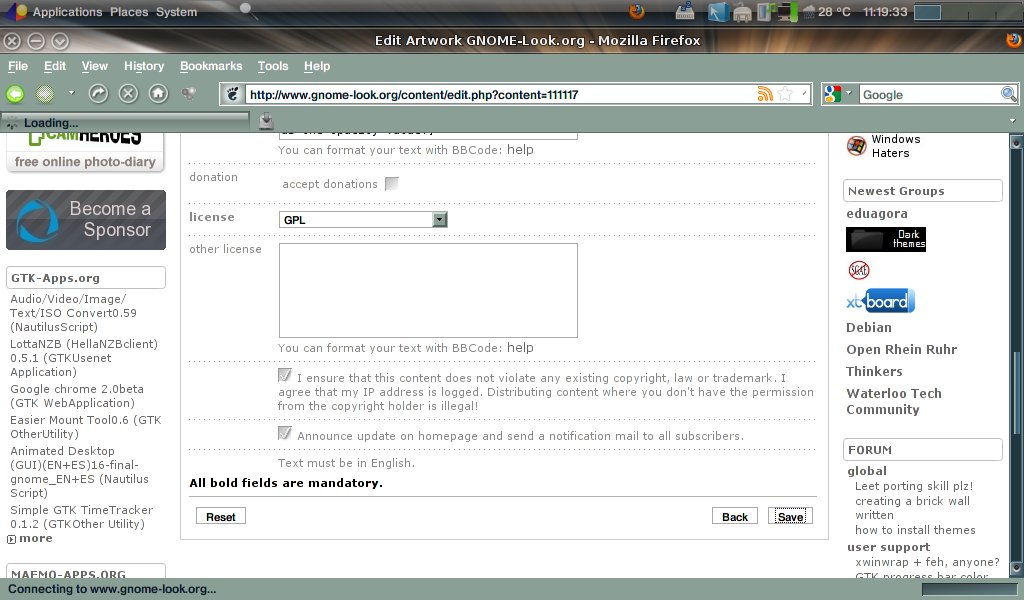Viewport: 1024px width, 600px height.
Task: Open the Help menu
Action: point(317,66)
